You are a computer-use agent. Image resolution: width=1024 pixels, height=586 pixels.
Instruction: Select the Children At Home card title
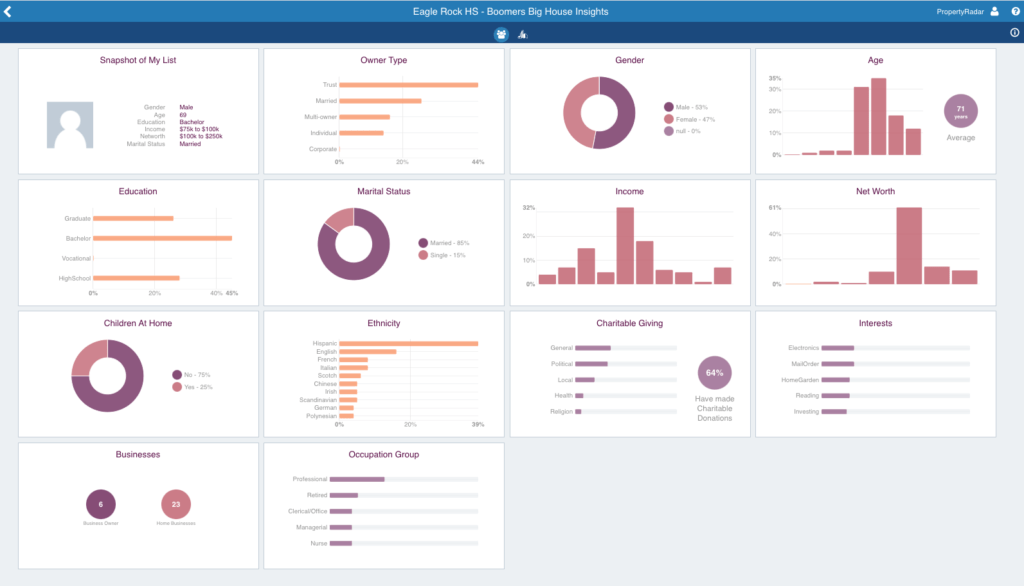pos(138,323)
